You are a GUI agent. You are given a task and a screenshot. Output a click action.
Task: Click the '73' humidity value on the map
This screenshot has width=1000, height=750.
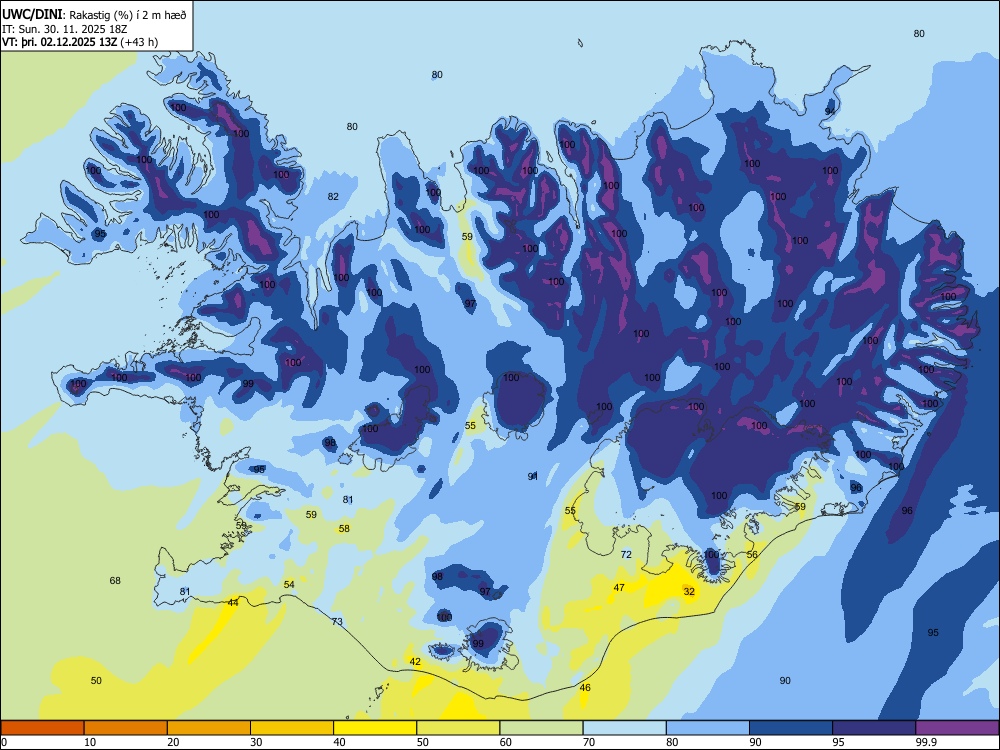coord(337,622)
